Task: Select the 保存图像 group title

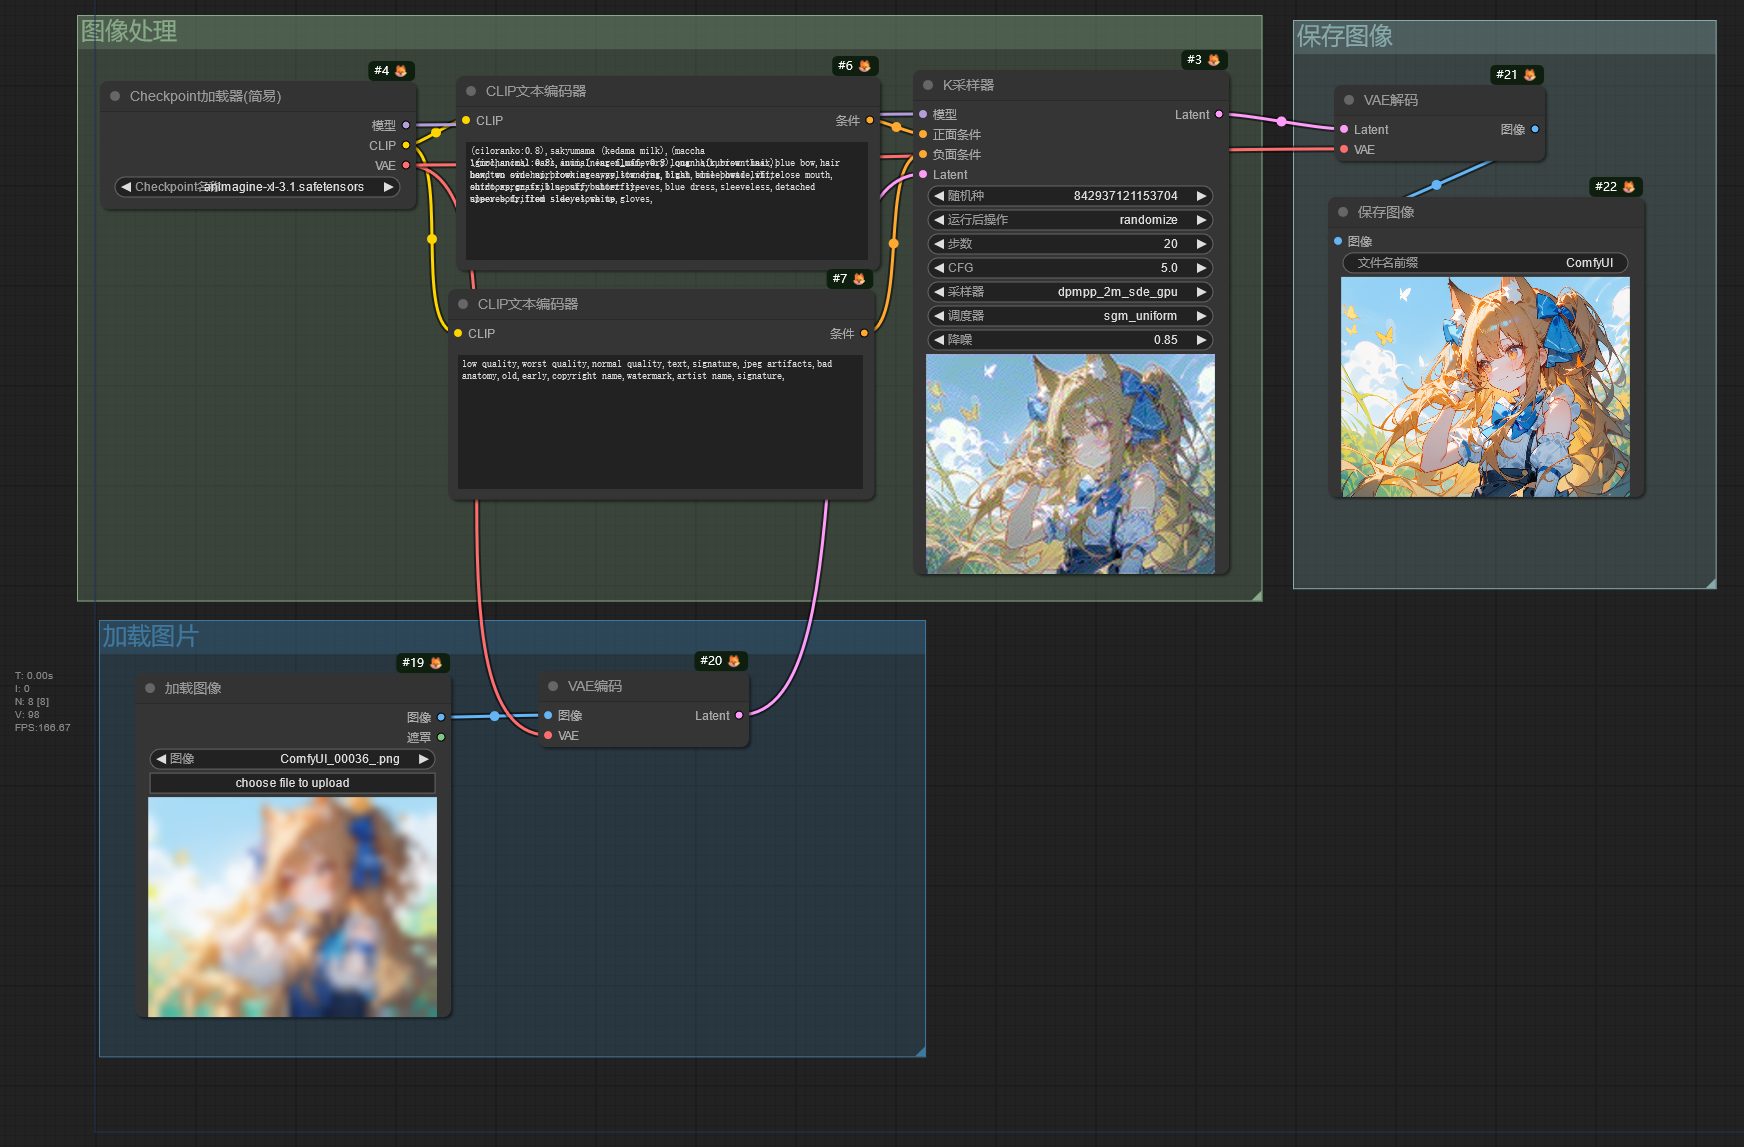Action: click(x=1345, y=37)
